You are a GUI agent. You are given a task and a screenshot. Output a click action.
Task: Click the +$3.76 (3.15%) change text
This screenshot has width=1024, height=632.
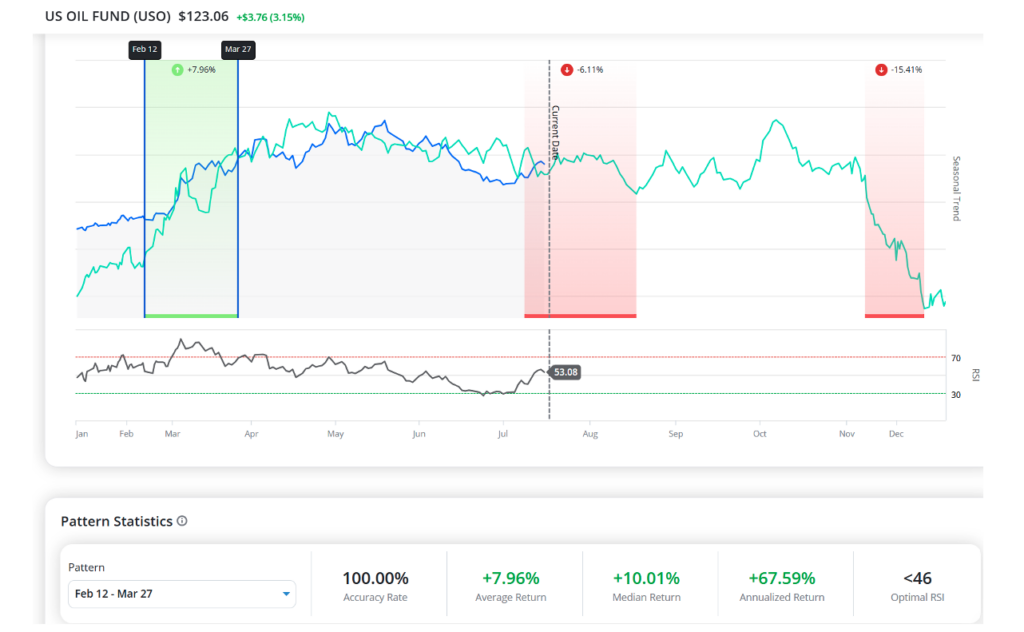(270, 18)
